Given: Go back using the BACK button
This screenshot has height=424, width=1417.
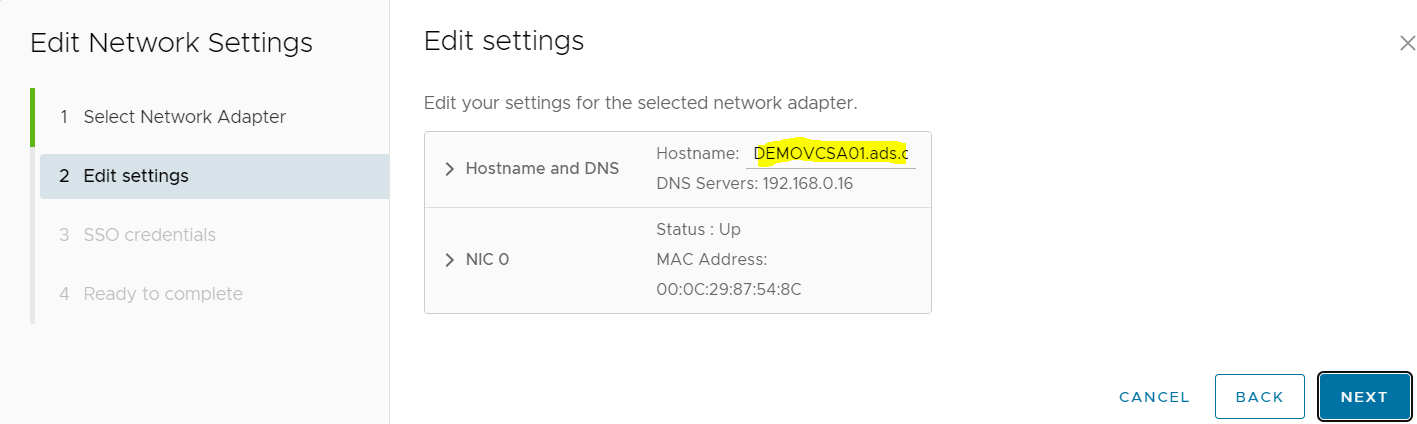Looking at the screenshot, I should click(1259, 397).
